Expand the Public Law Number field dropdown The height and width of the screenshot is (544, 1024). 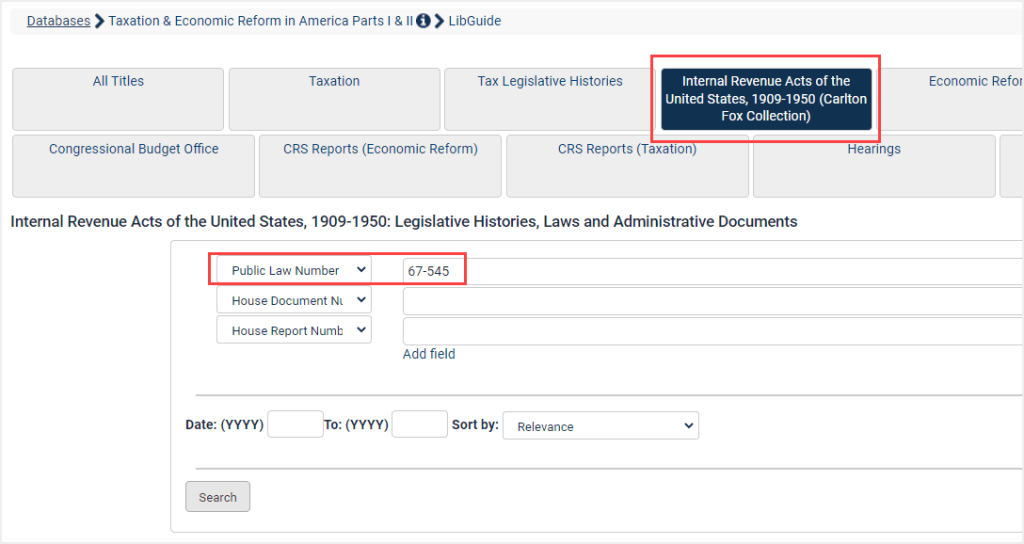tap(294, 270)
